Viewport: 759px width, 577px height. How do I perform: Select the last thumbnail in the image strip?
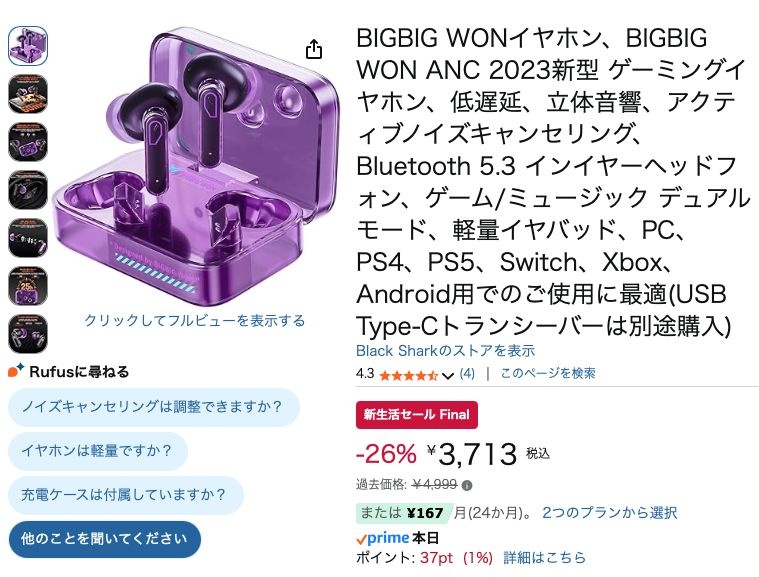(28, 333)
